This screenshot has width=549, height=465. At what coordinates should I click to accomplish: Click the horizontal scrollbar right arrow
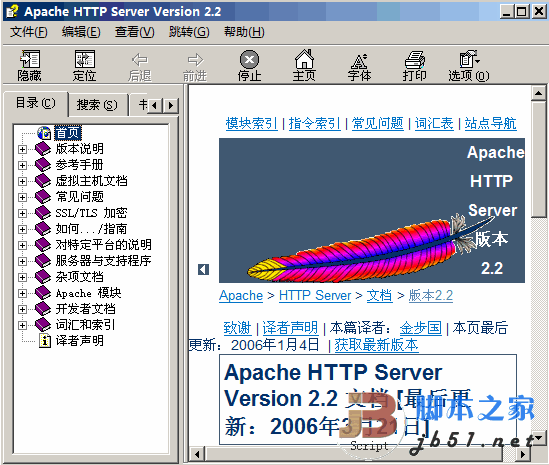click(523, 454)
